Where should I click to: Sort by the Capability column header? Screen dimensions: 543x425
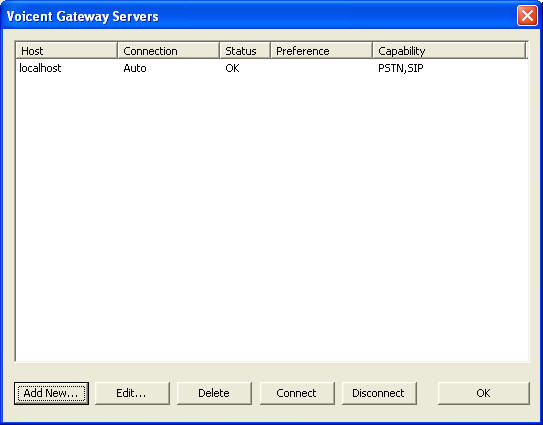click(x=449, y=51)
